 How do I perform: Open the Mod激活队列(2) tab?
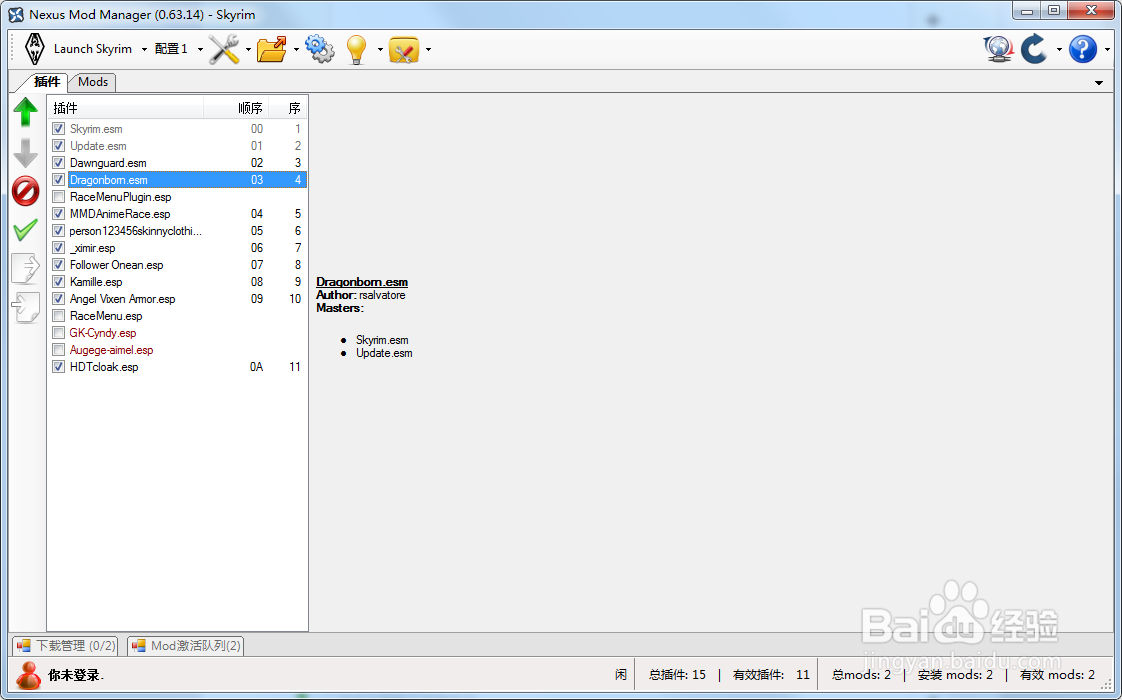coord(186,646)
